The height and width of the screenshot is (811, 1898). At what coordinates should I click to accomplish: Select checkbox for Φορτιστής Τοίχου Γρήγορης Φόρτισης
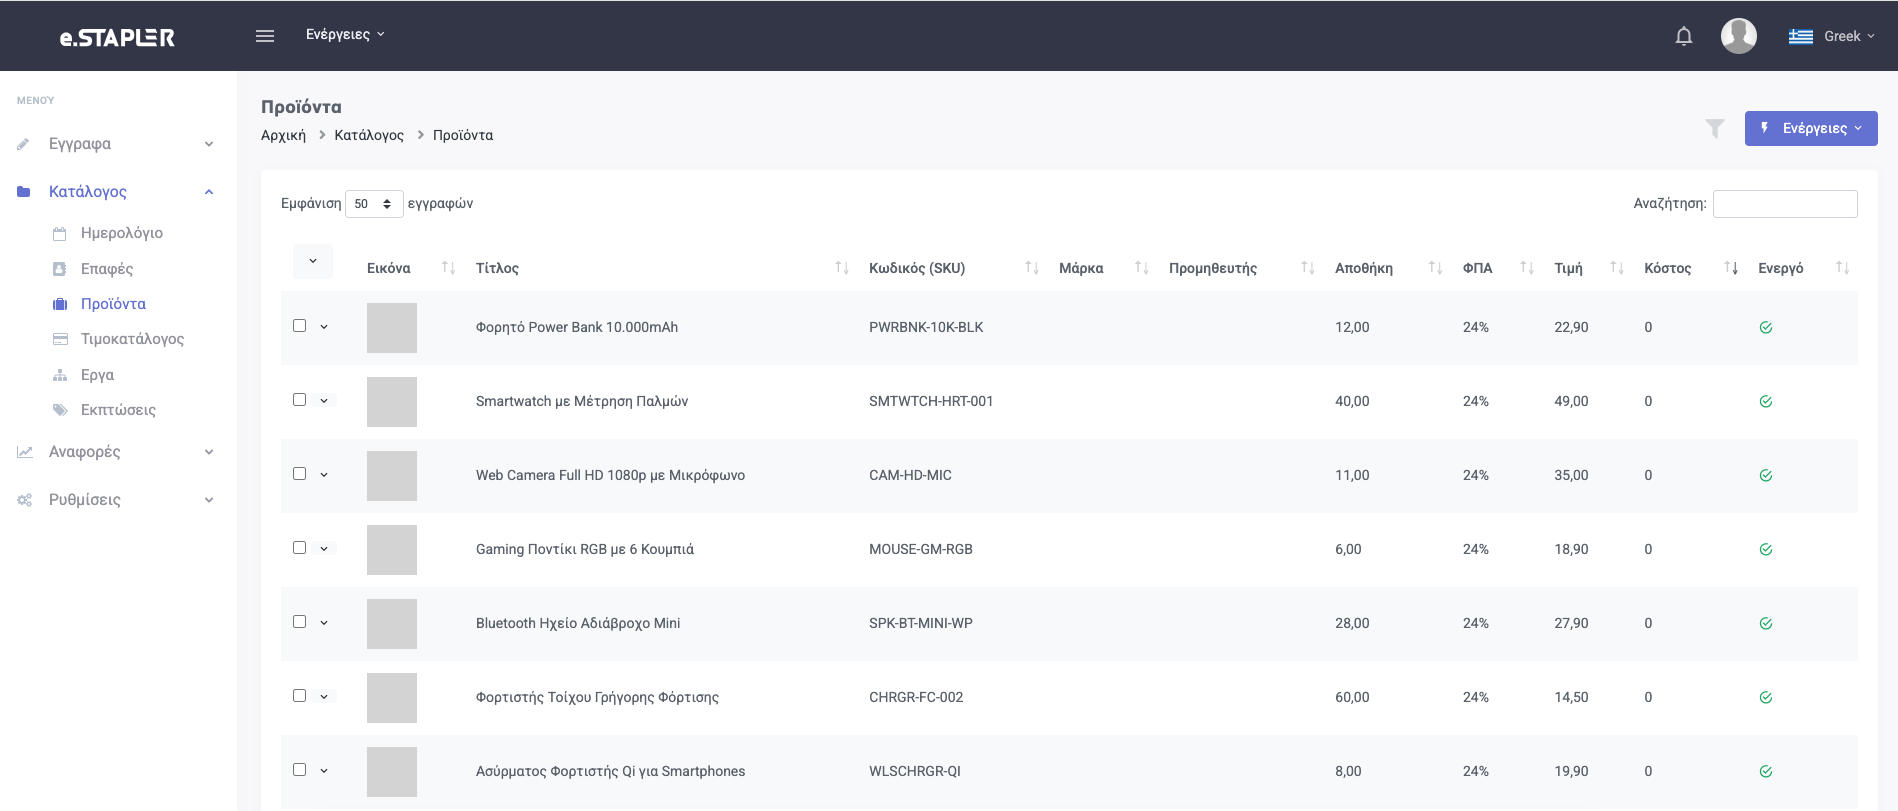299,696
